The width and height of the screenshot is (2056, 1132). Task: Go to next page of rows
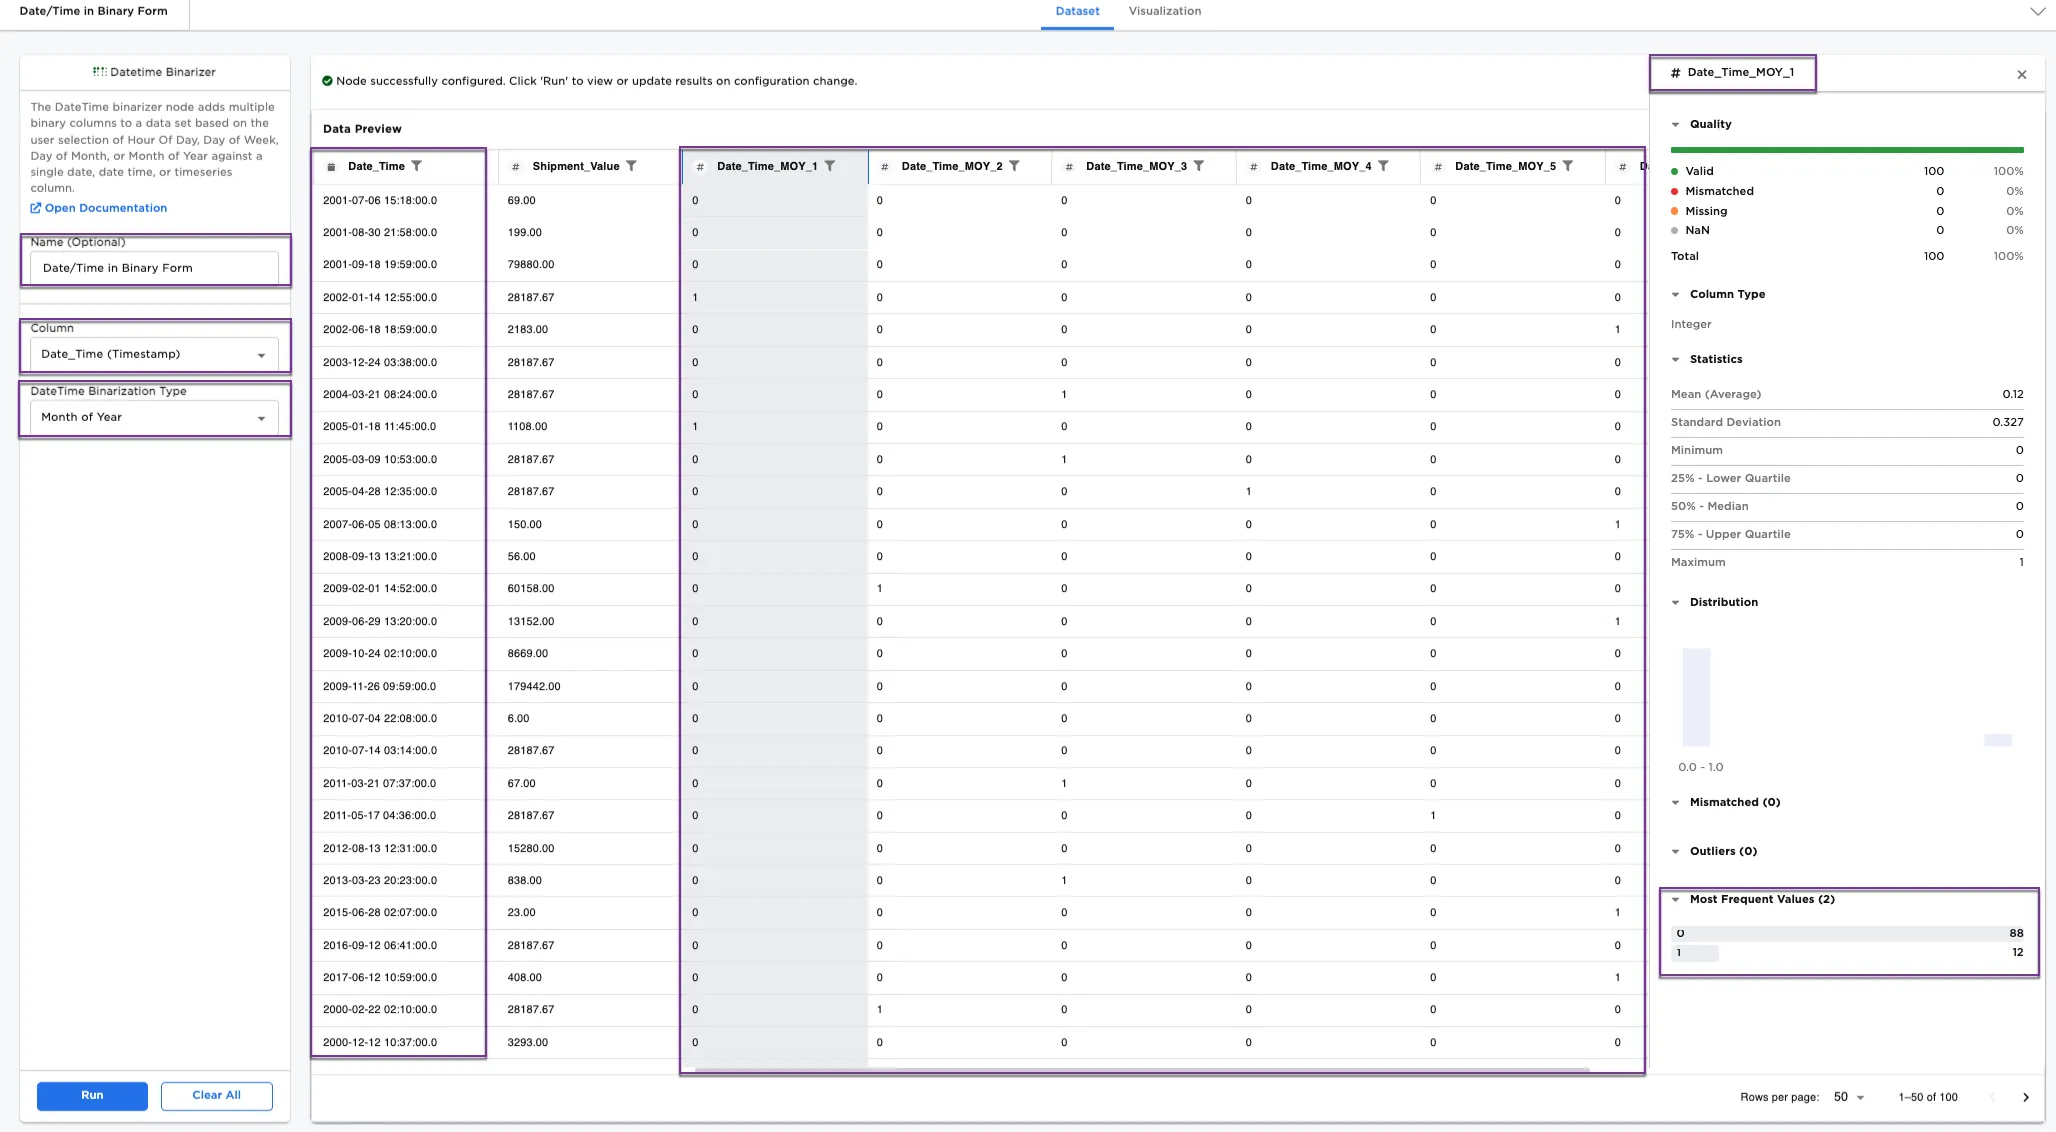(x=2026, y=1097)
